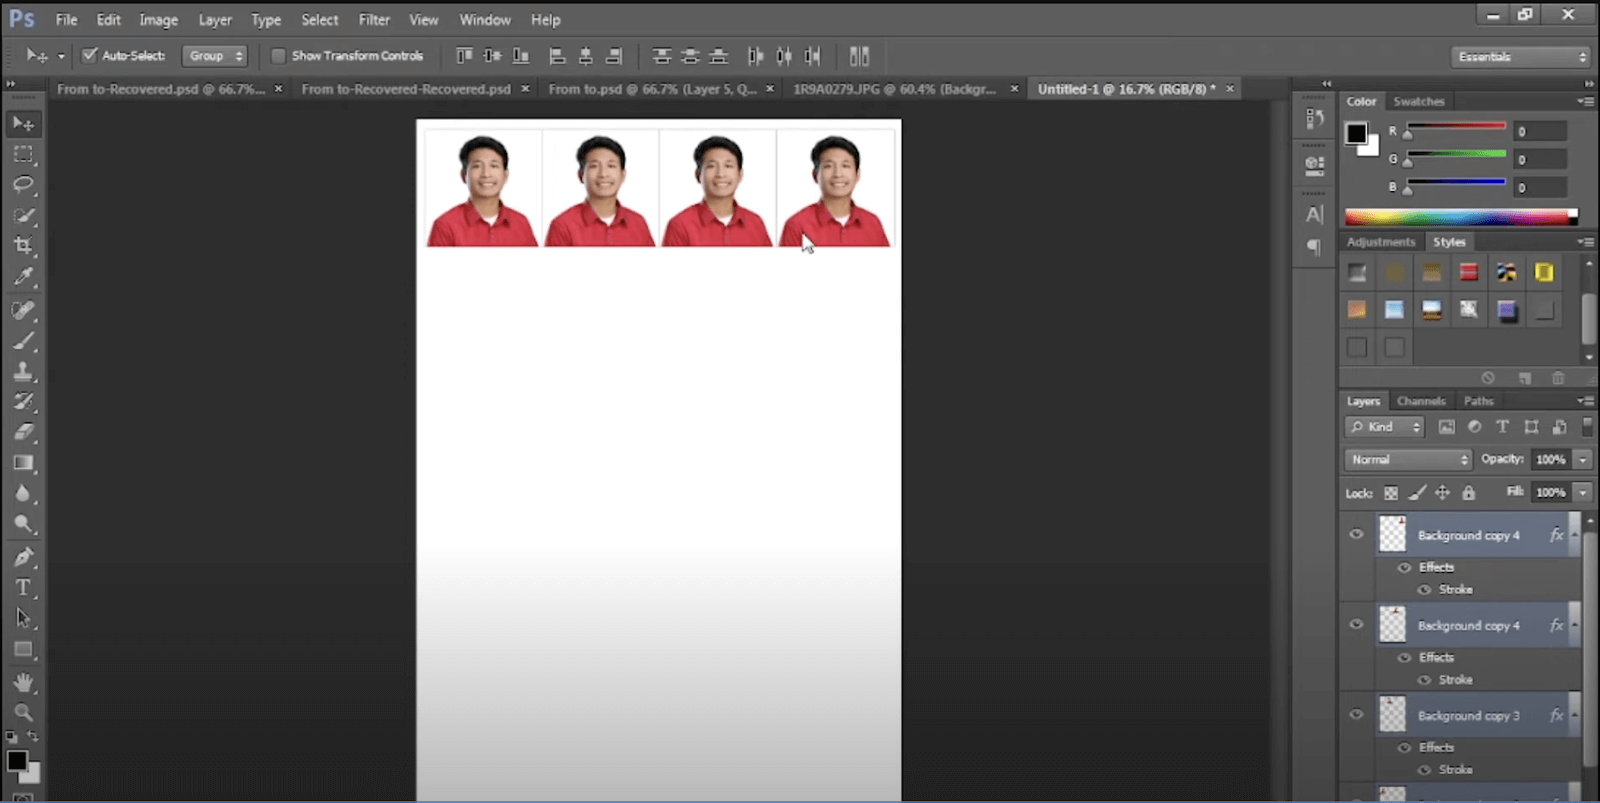The width and height of the screenshot is (1600, 803).
Task: Open the layer filter Kind dropdown
Action: [1385, 427]
